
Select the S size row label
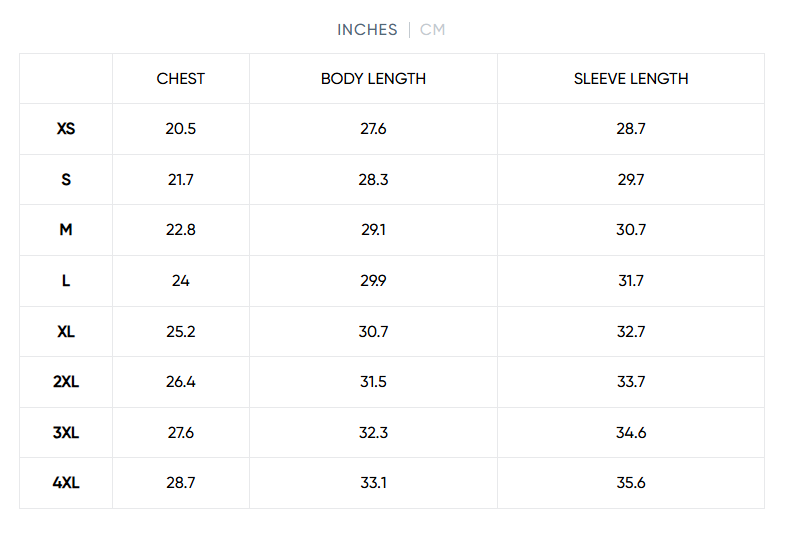[66, 180]
